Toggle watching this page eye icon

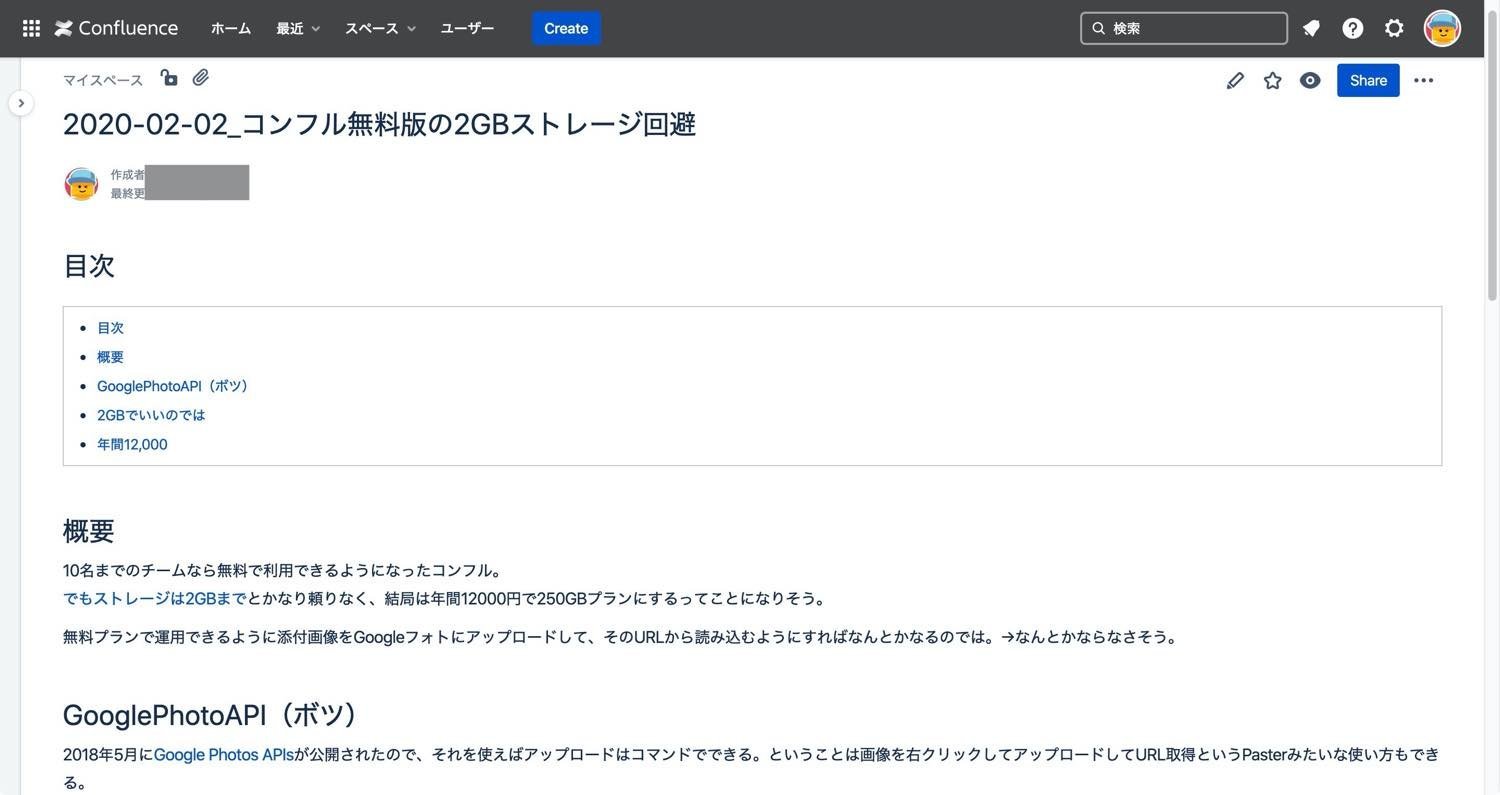[x=1310, y=80]
